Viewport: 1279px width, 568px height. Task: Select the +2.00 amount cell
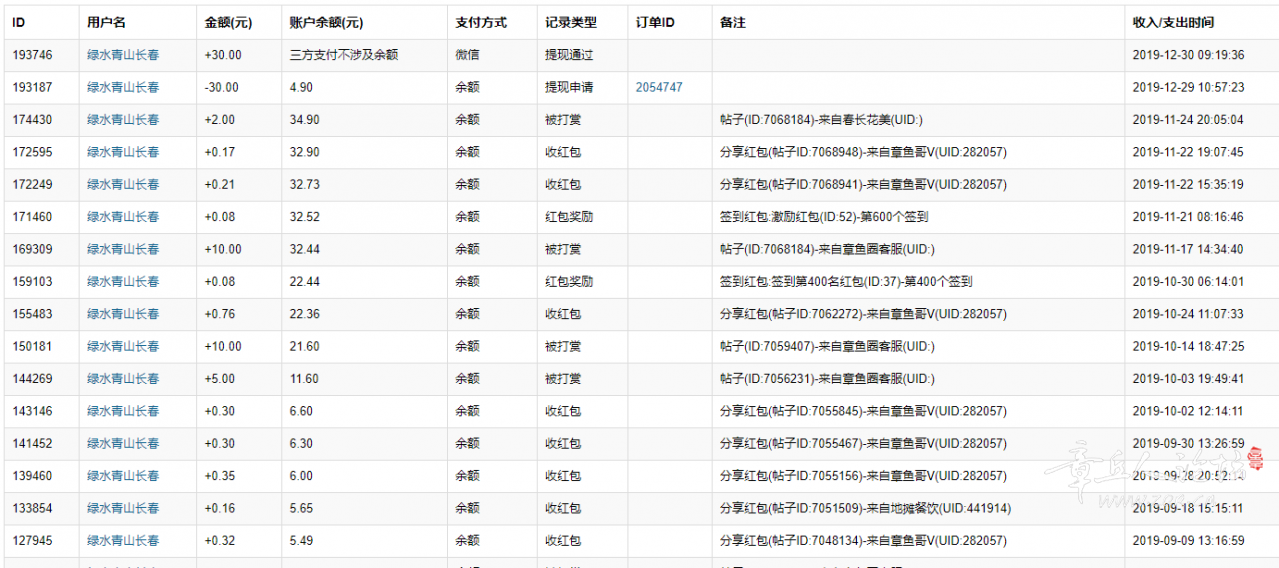220,120
